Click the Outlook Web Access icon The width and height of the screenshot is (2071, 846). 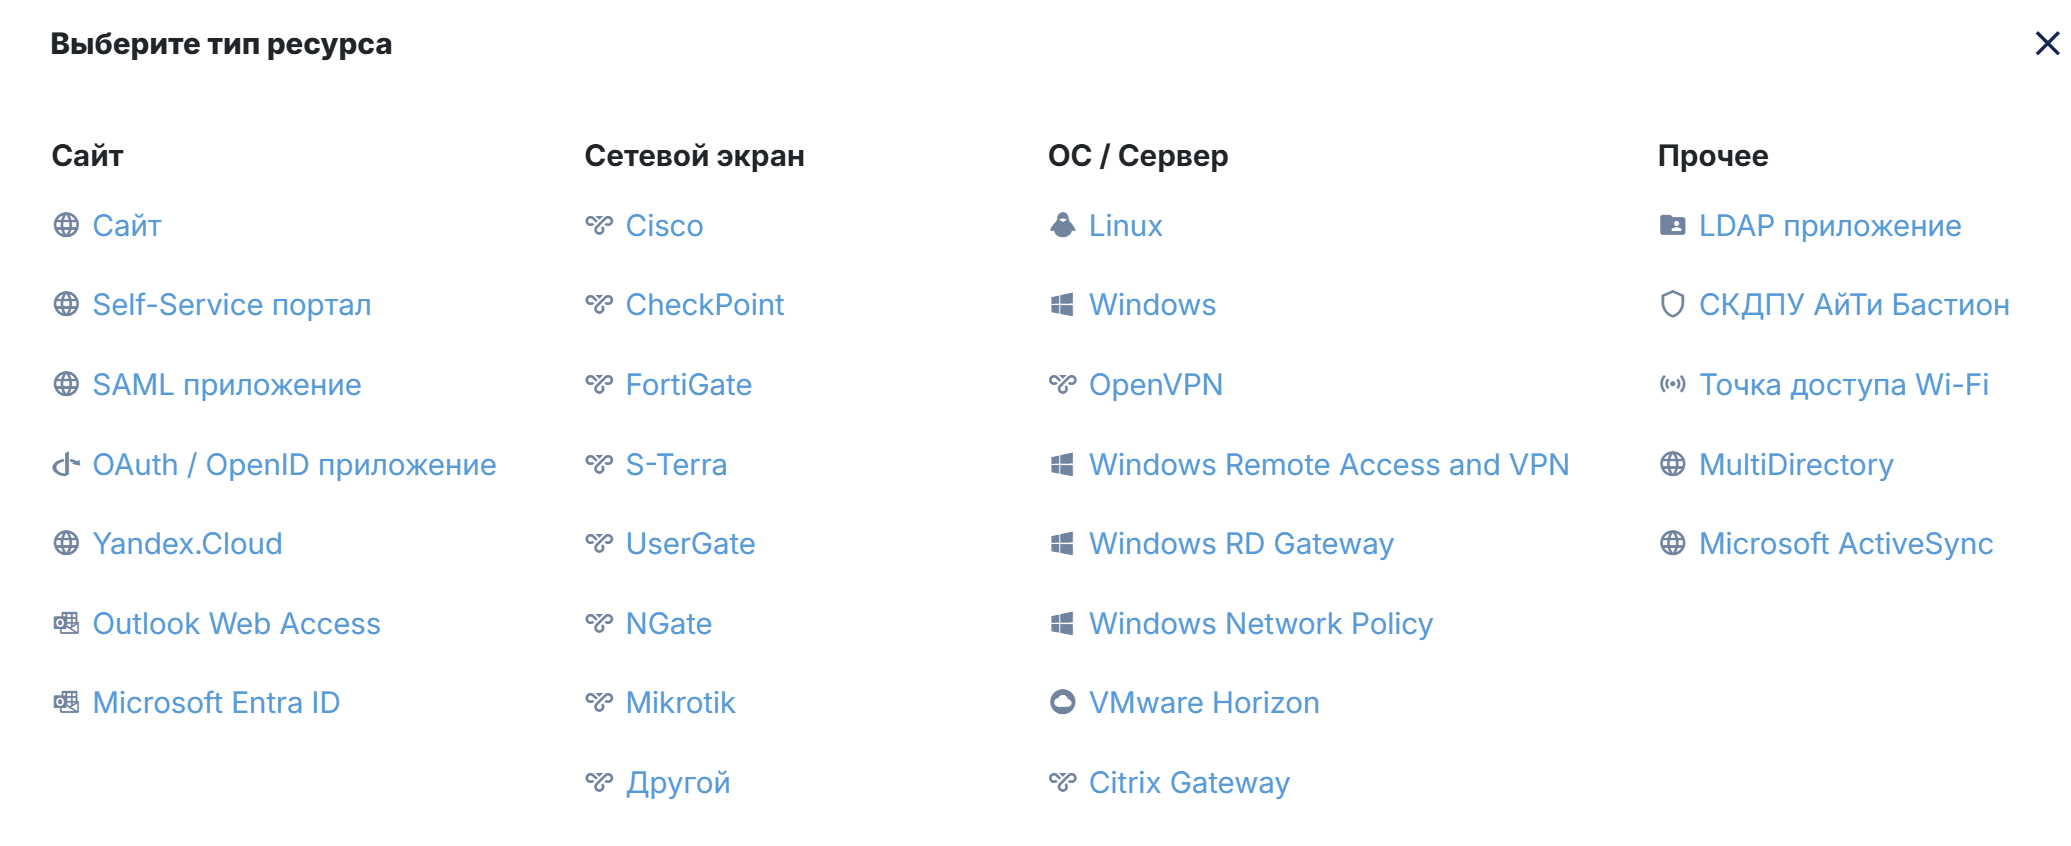click(x=66, y=623)
